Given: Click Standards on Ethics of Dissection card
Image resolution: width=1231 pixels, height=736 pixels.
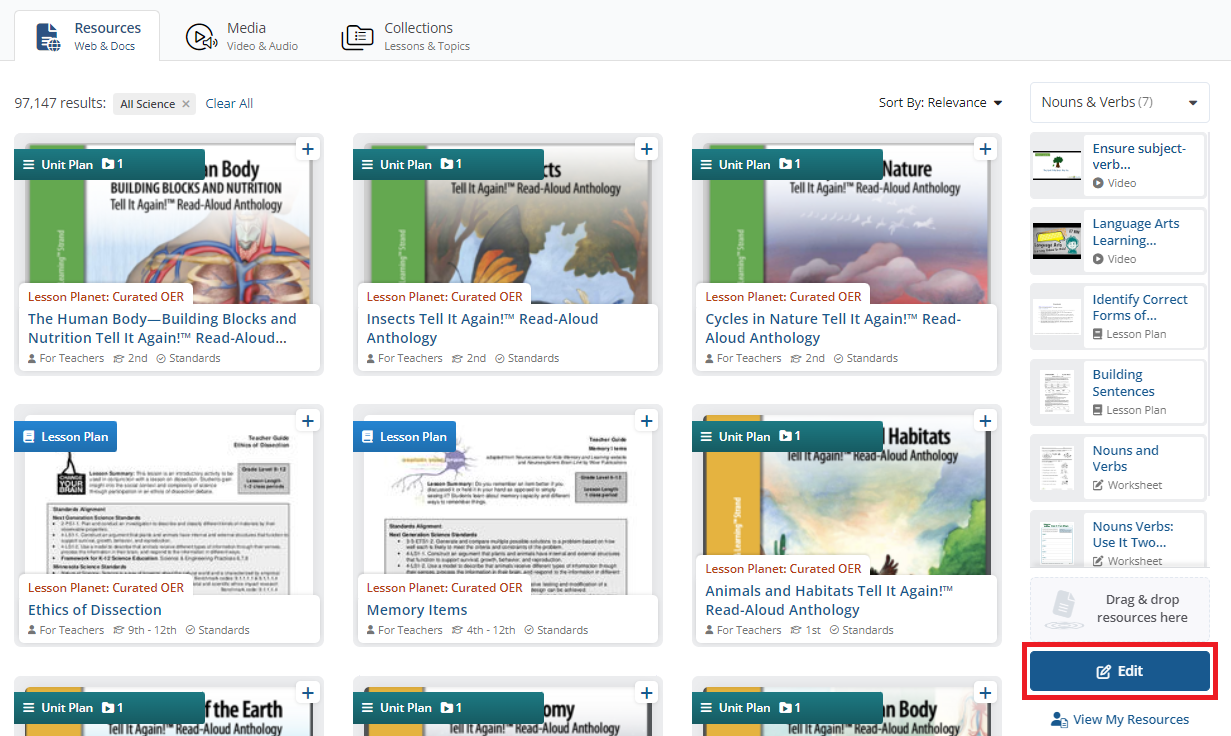Looking at the screenshot, I should 217,630.
